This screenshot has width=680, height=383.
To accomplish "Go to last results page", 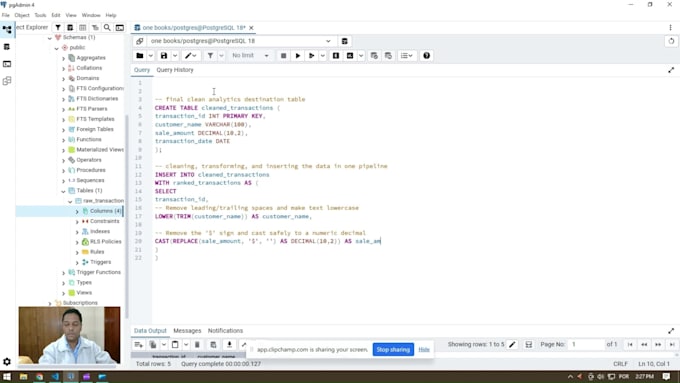I will coord(672,344).
